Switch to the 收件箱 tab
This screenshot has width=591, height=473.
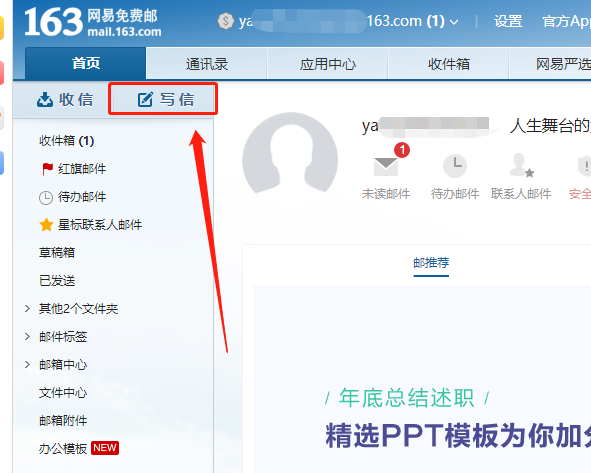pyautogui.click(x=449, y=64)
